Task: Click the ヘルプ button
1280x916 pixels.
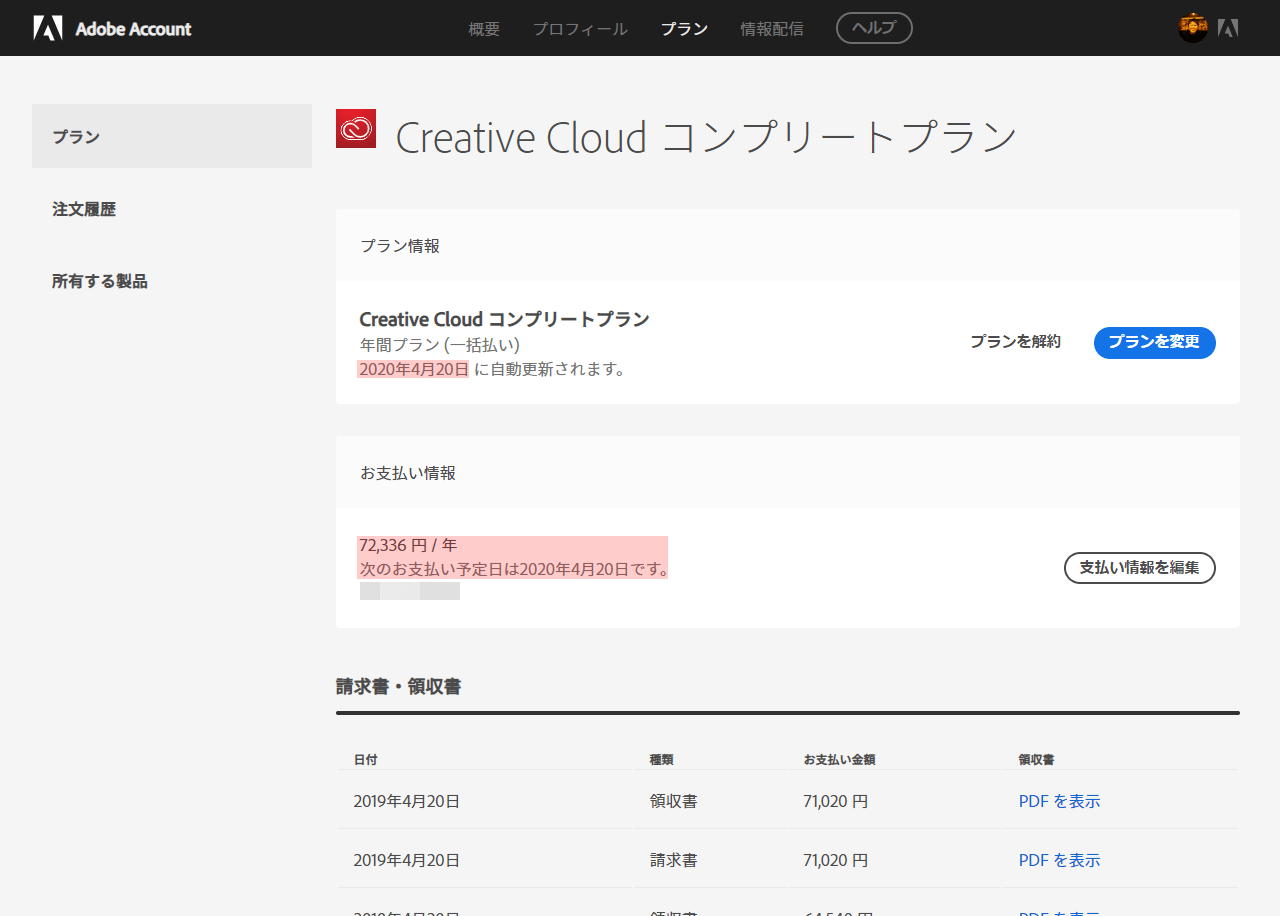Action: (x=874, y=28)
